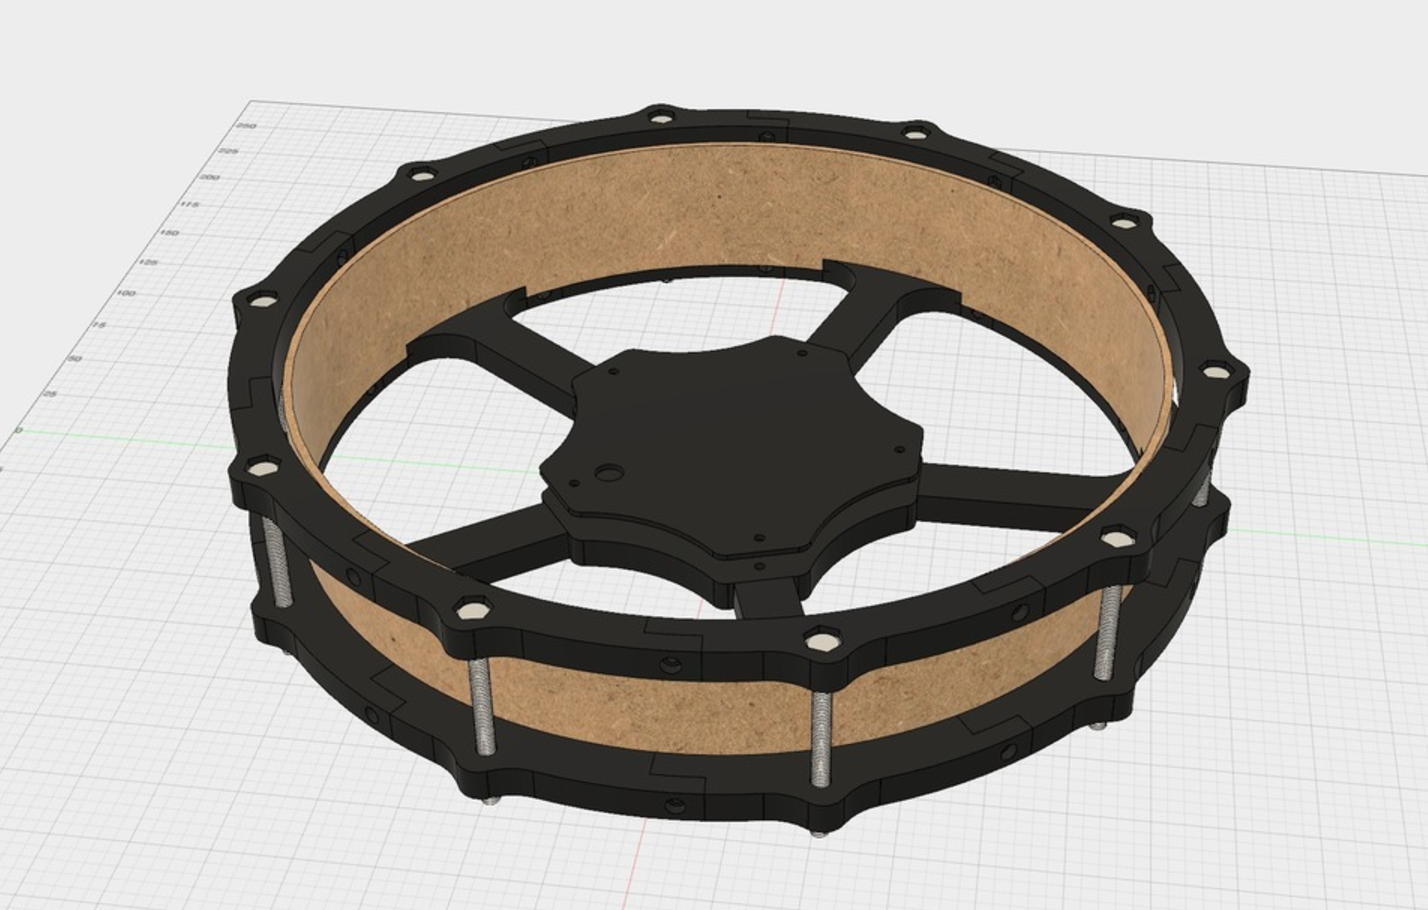Click the grid label "50"

74,359
